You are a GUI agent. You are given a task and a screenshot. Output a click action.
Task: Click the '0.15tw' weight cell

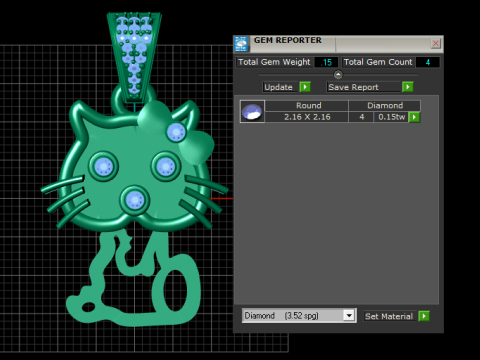click(391, 117)
